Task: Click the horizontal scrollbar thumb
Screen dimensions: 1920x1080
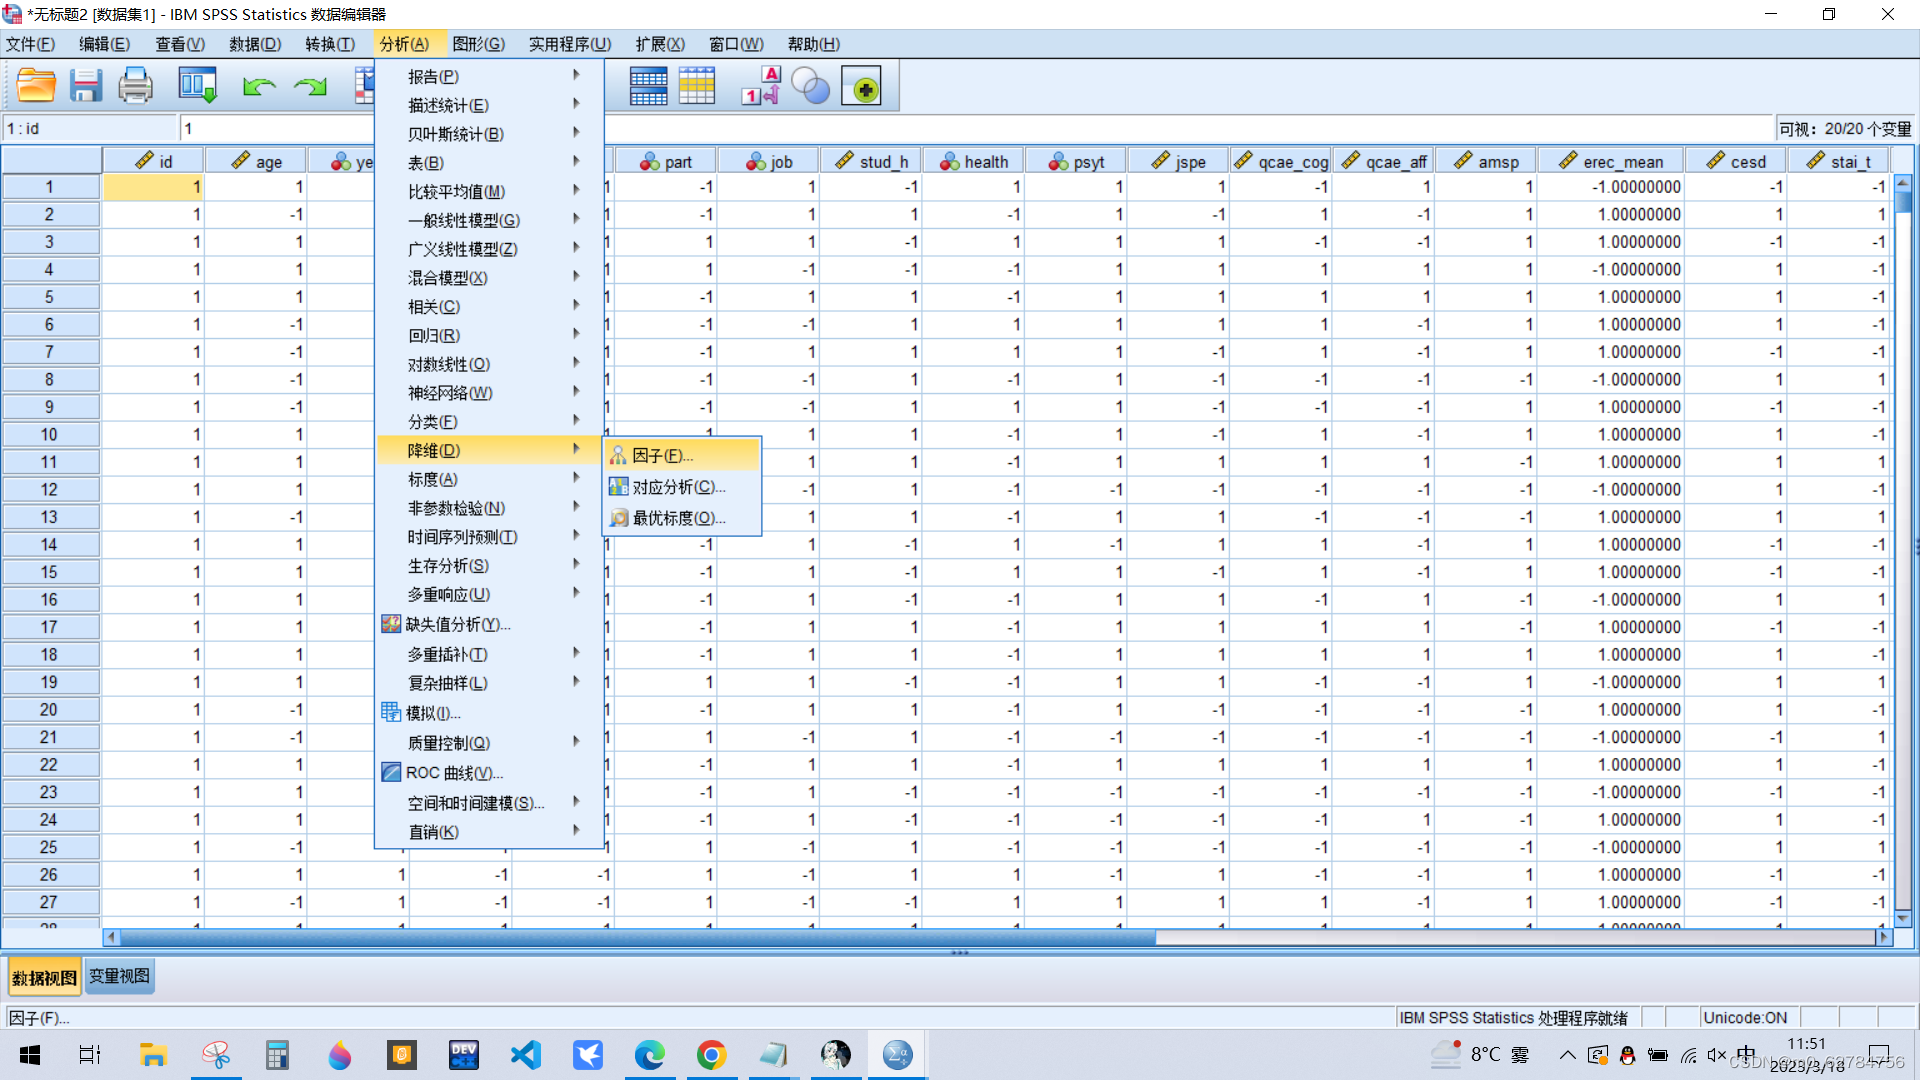Action: (637, 937)
